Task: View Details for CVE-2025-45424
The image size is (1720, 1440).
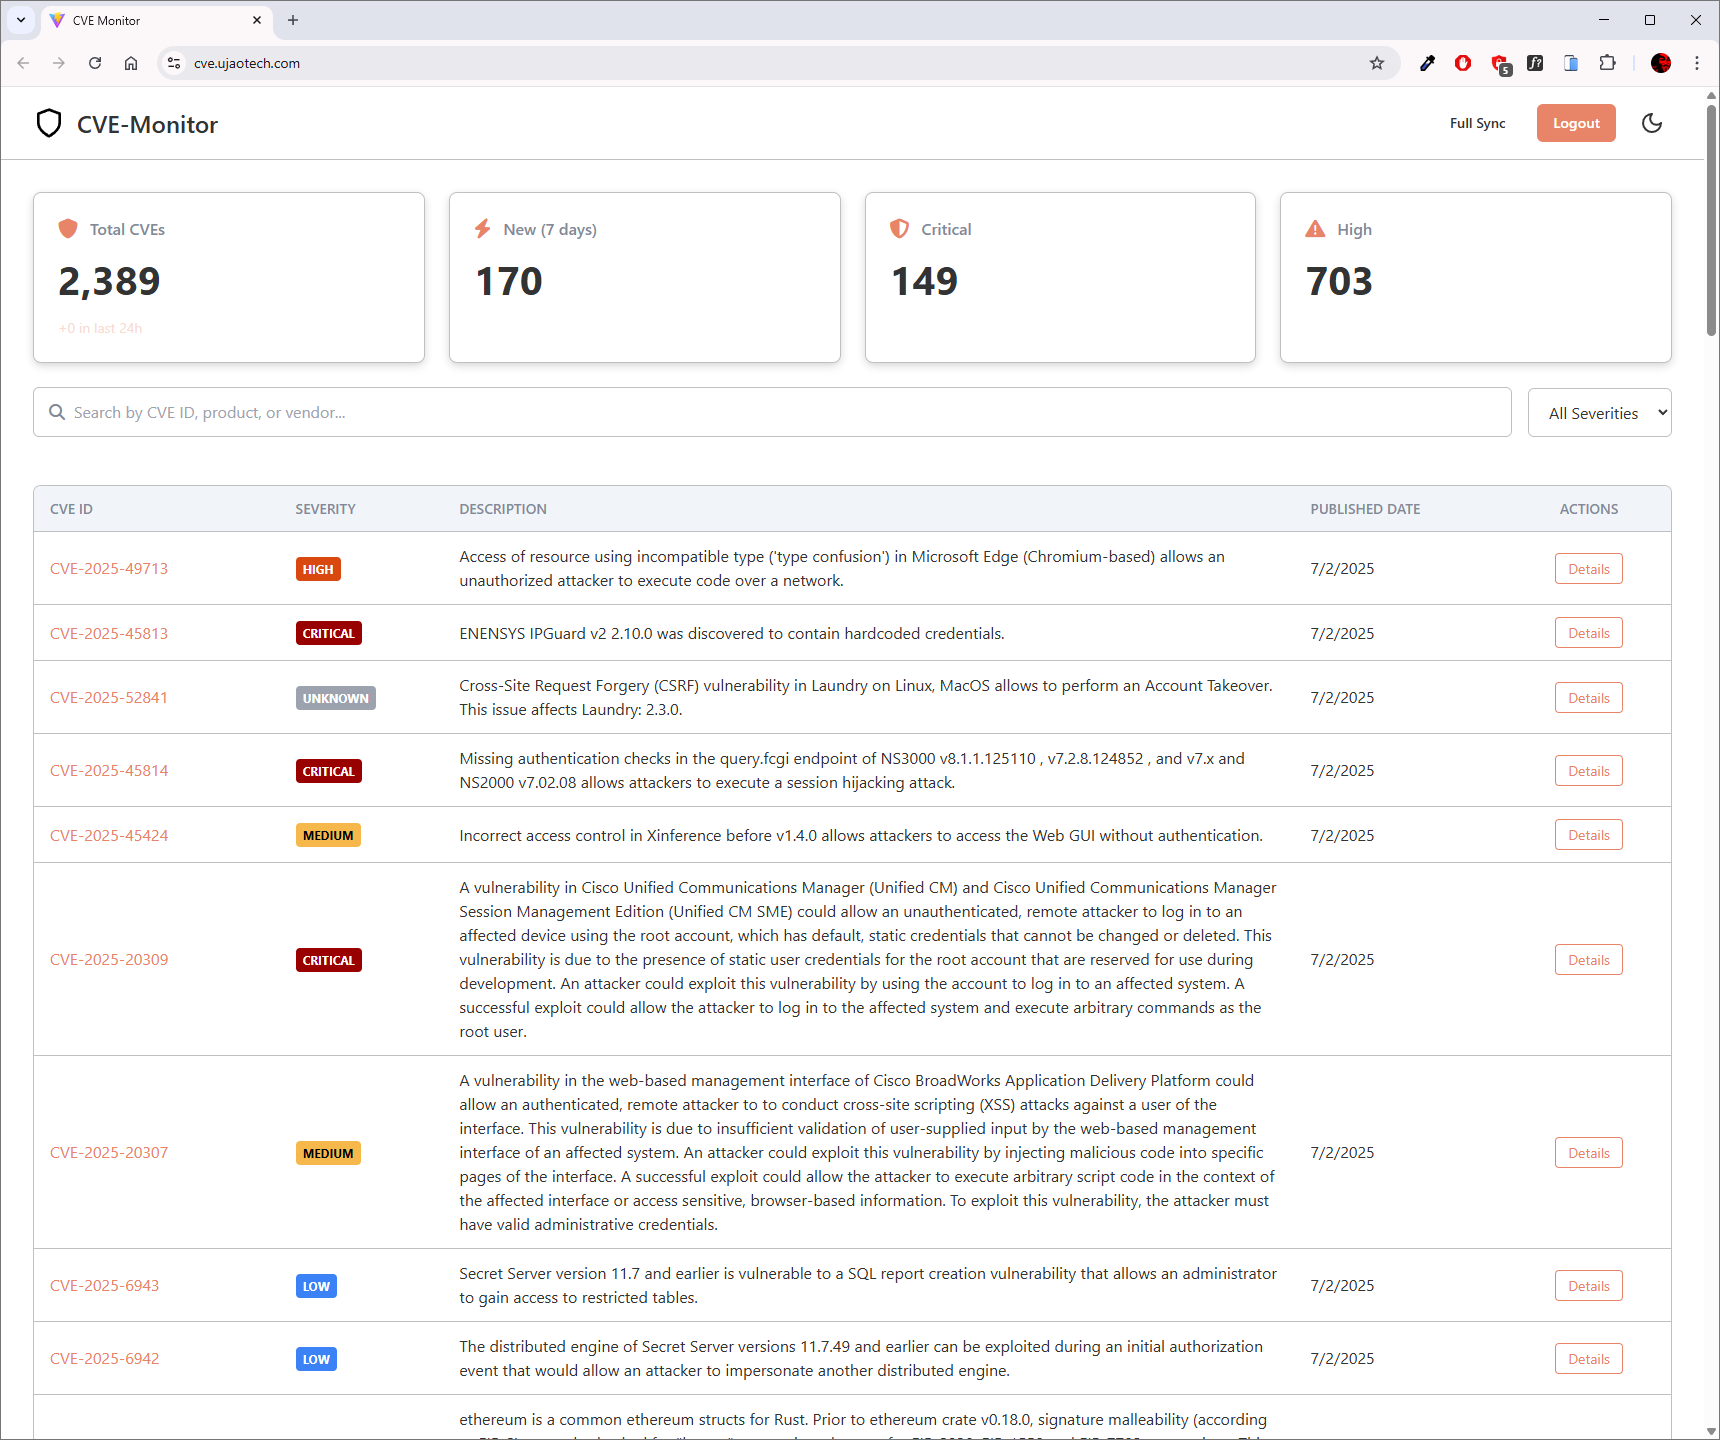Action: [x=1588, y=835]
